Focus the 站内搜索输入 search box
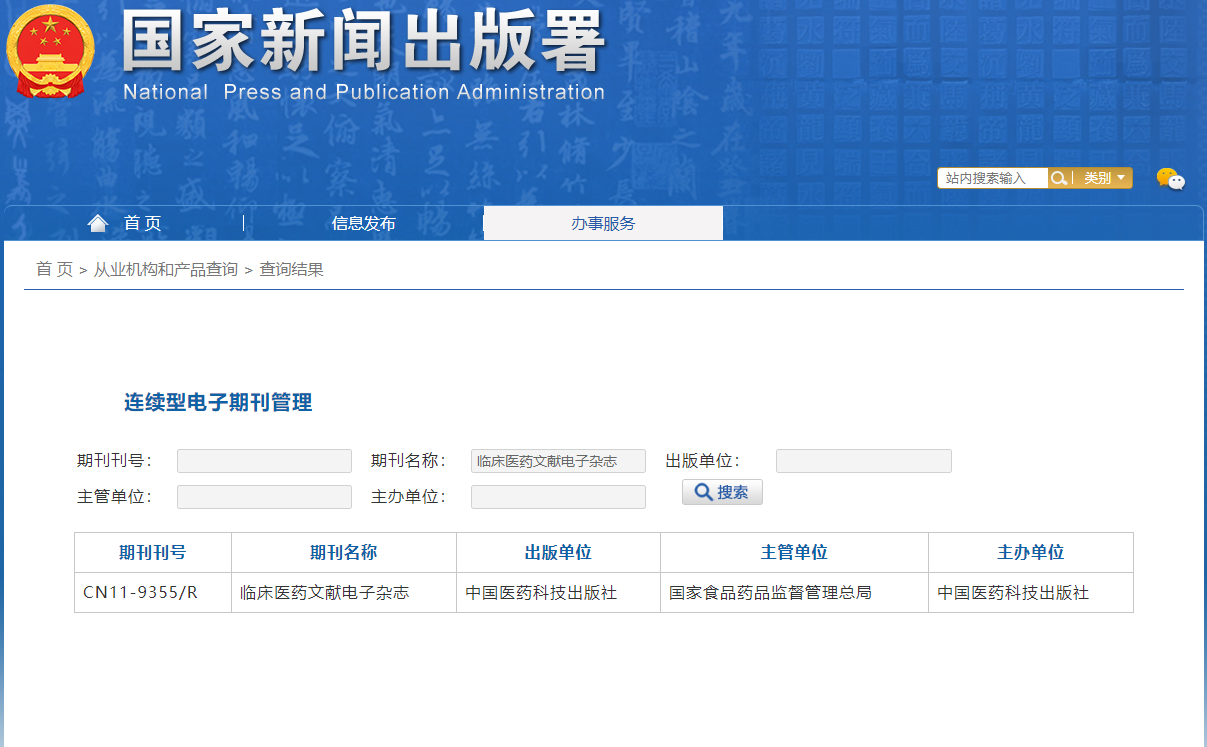The image size is (1207, 747). click(x=992, y=178)
